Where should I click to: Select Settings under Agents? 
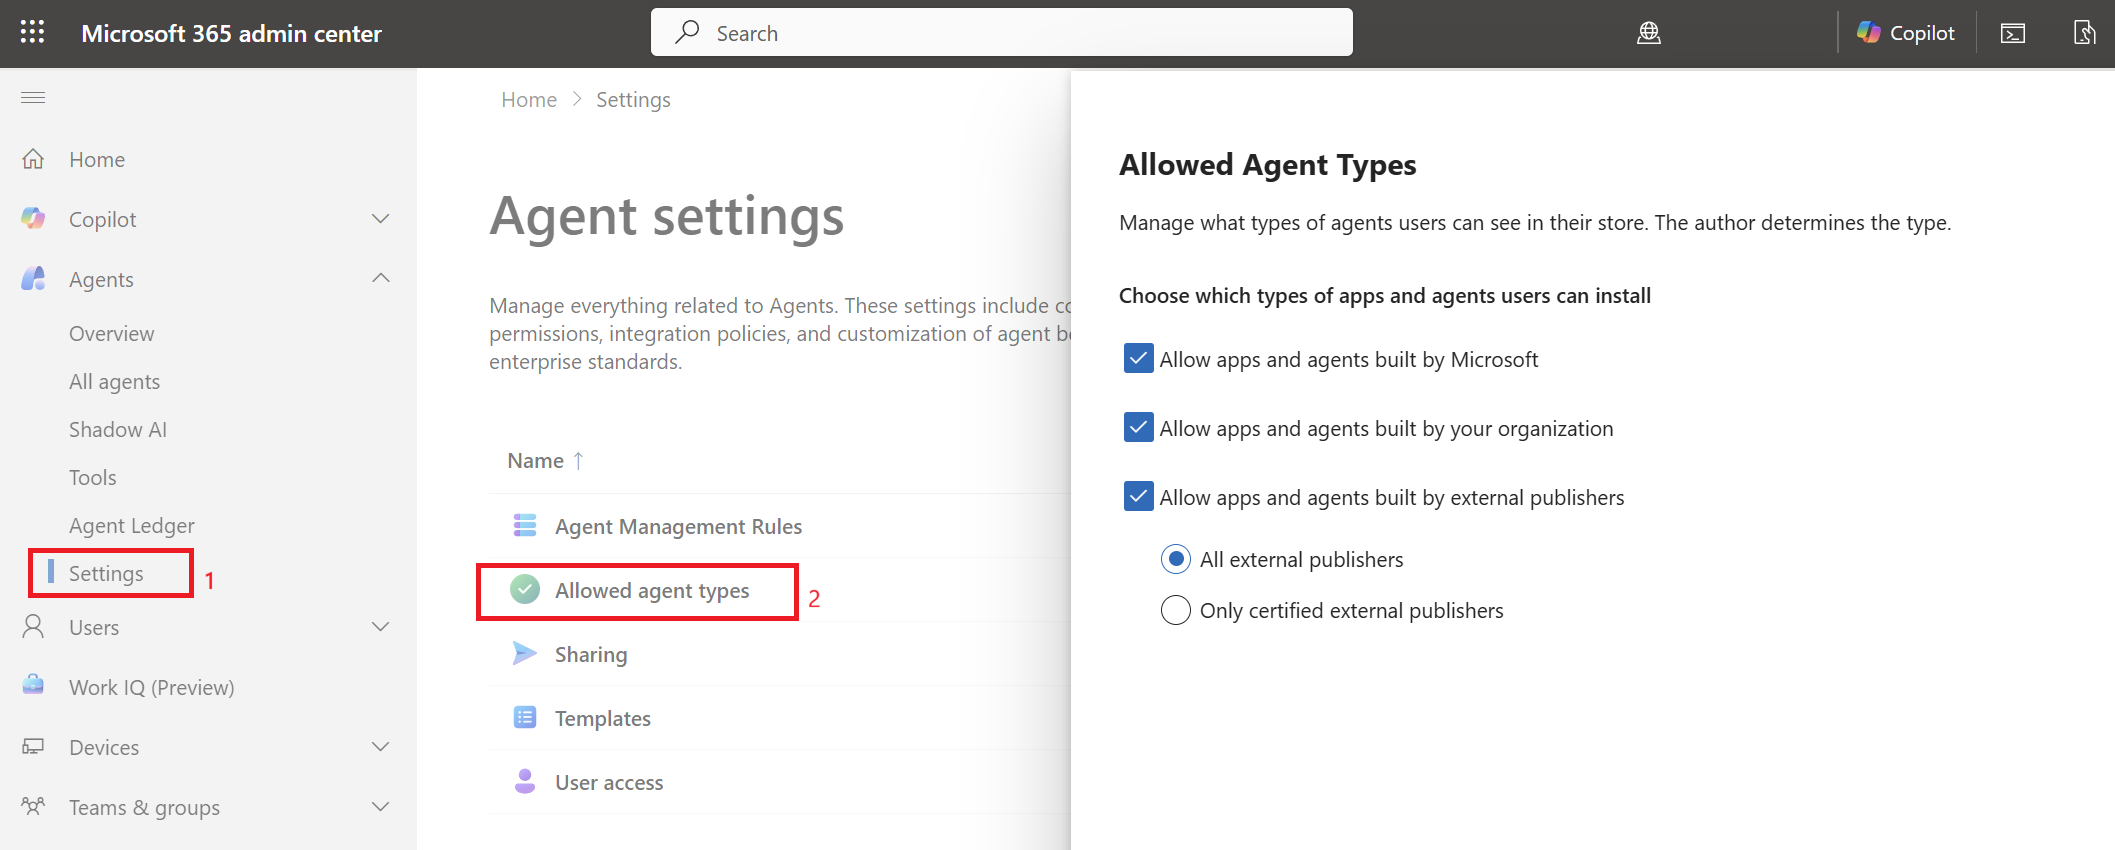tap(106, 574)
